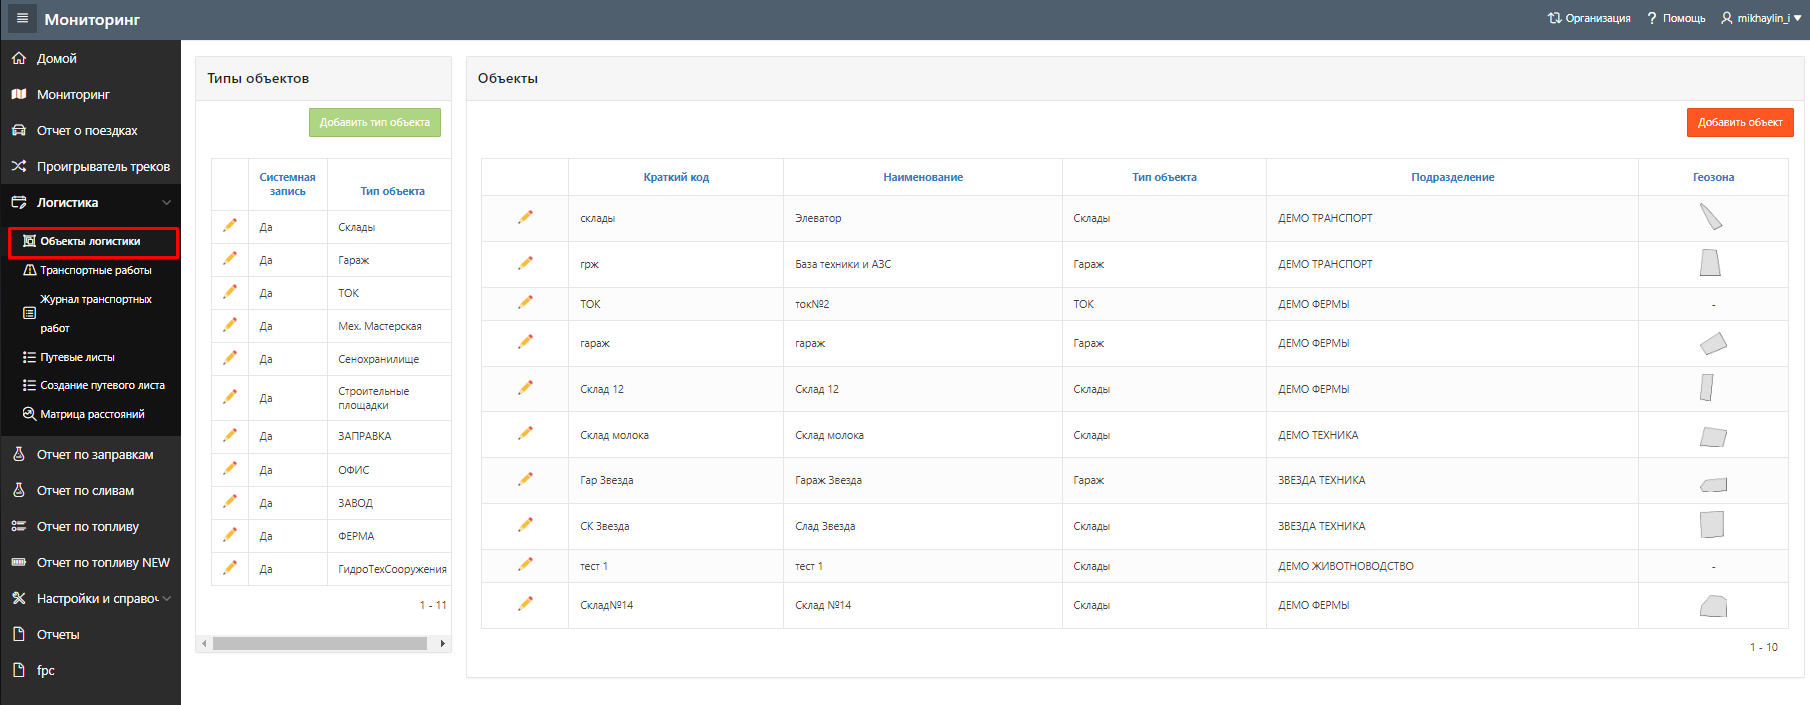Screen dimensions: 1810x705
Task: Open Транспортные работы menu item
Action: point(95,270)
